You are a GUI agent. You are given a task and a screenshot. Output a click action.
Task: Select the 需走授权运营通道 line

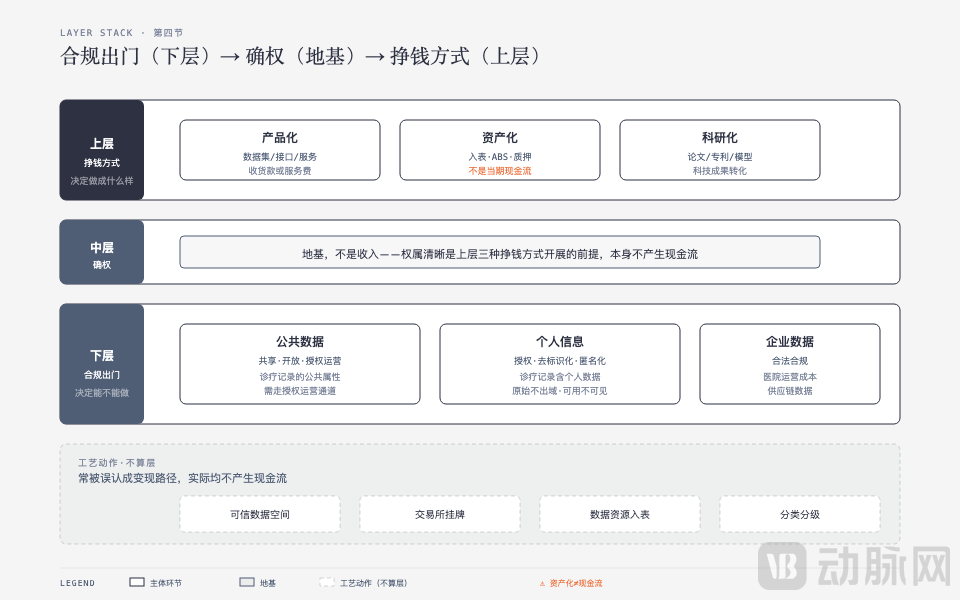(299, 391)
